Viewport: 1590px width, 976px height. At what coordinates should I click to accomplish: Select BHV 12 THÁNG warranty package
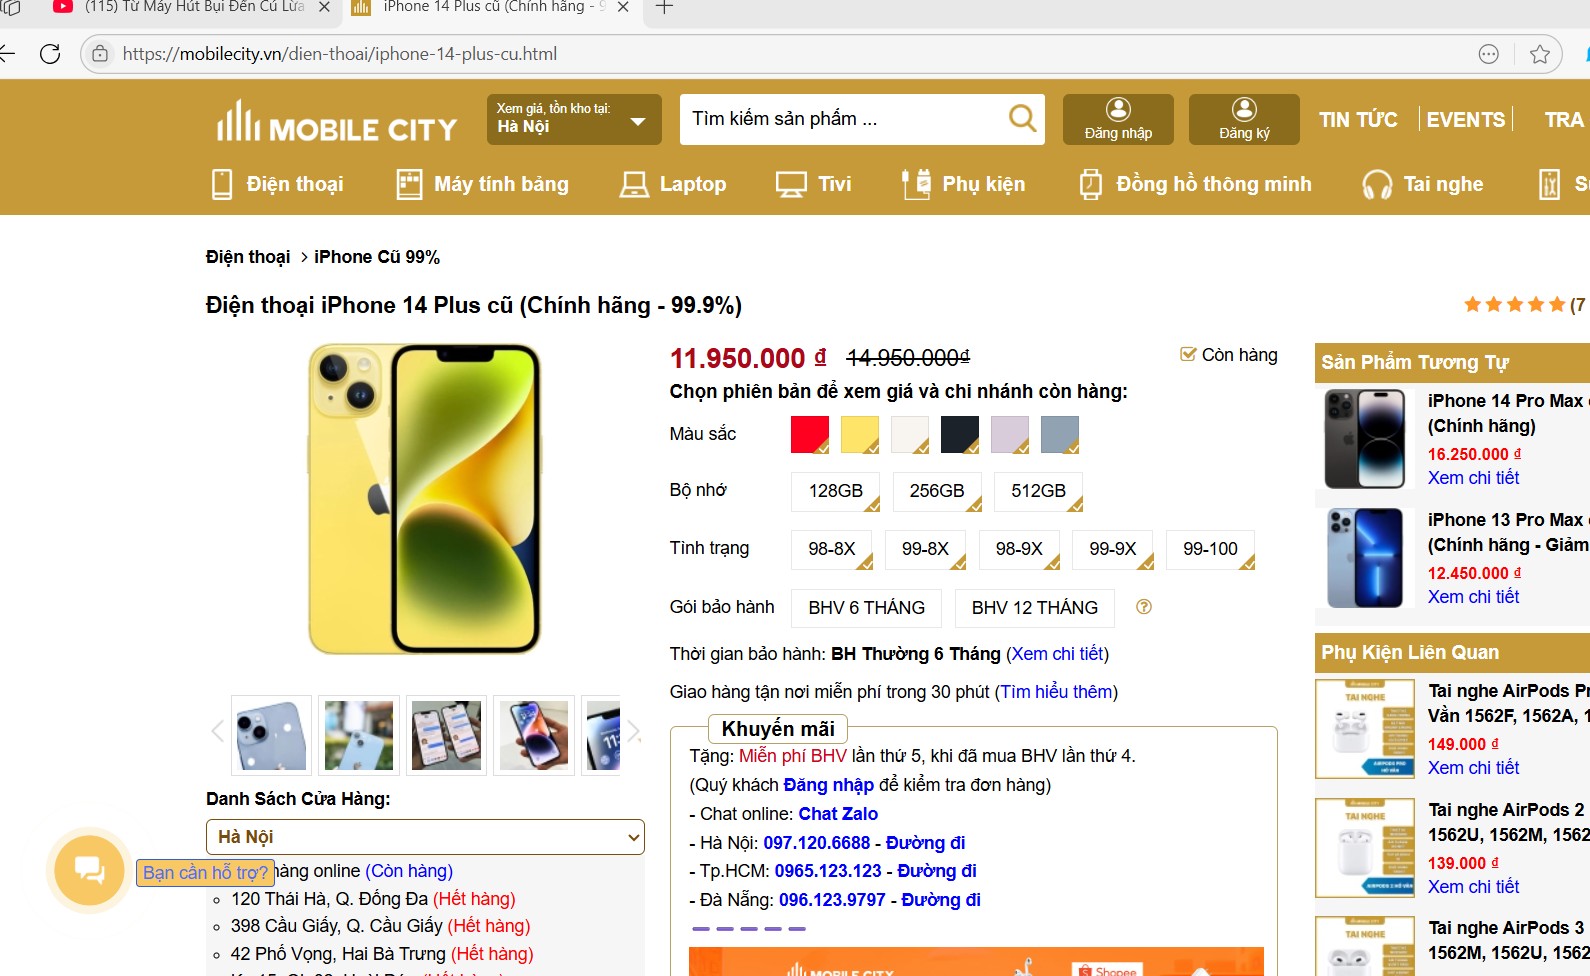tap(1035, 608)
